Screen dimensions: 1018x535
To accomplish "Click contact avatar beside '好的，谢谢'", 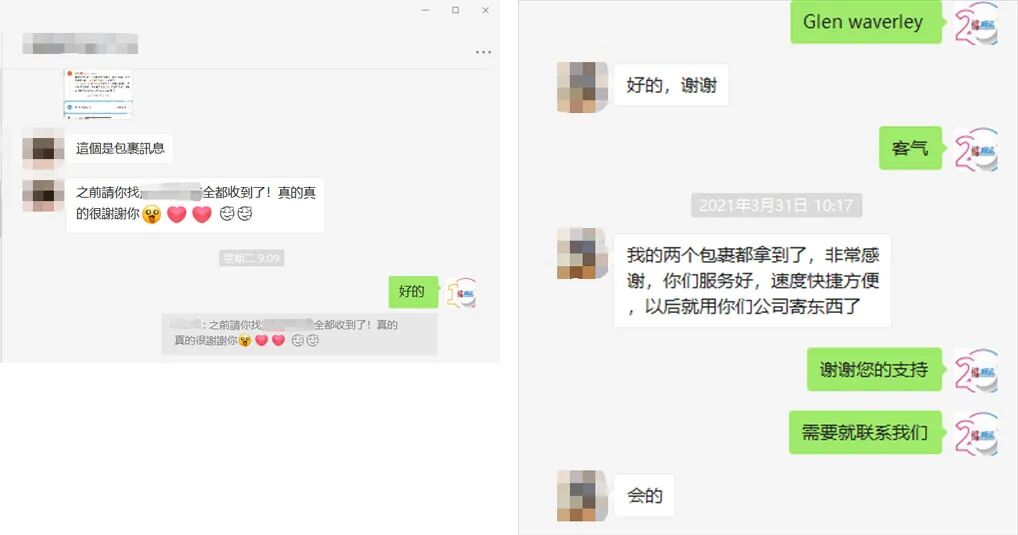I will (581, 86).
